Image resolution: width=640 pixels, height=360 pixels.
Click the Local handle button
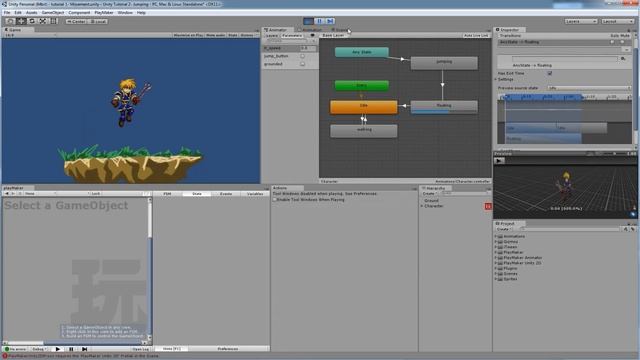tap(98, 21)
